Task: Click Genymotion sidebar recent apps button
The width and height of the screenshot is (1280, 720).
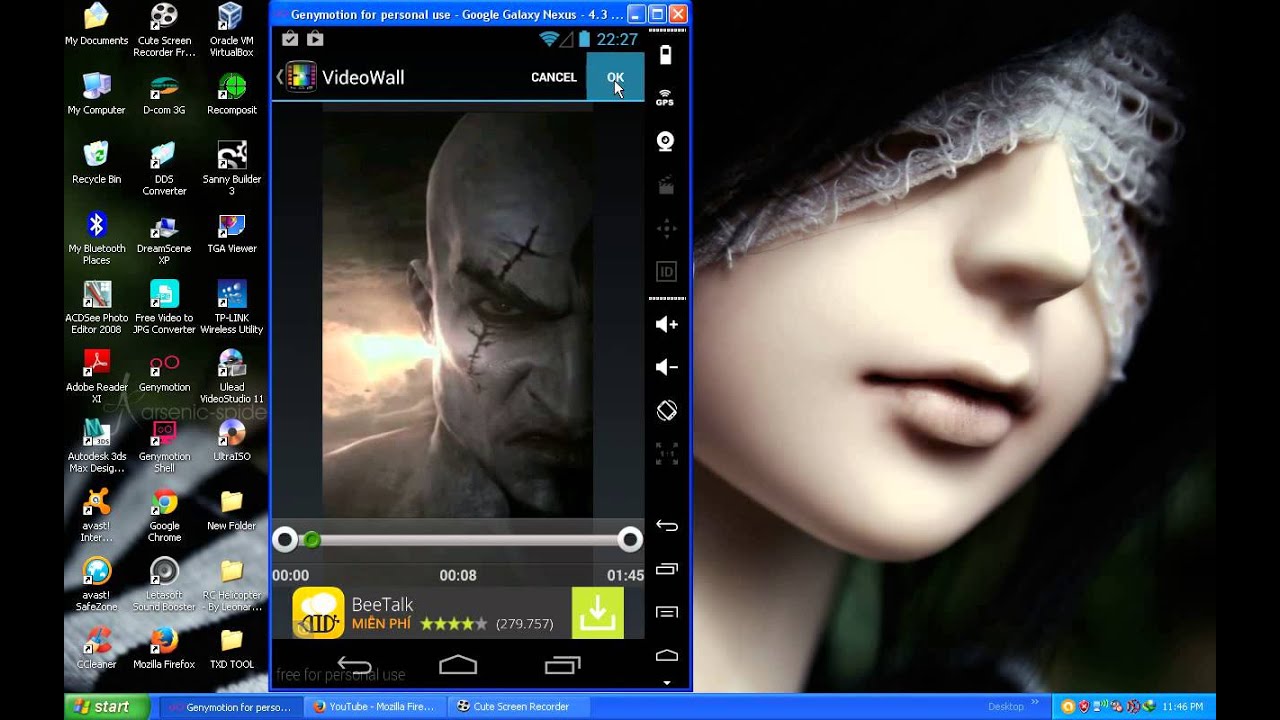Action: point(666,569)
